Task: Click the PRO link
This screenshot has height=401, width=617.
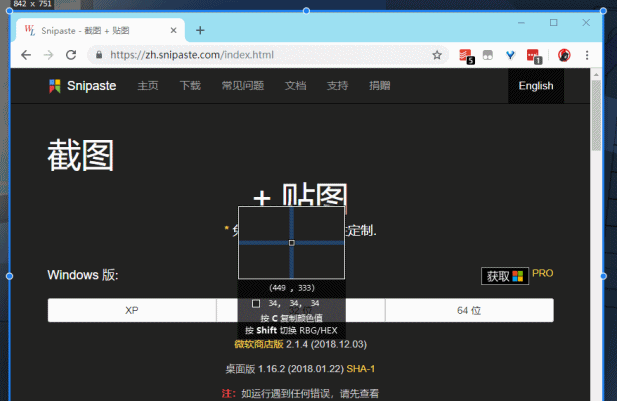Action: (x=543, y=273)
